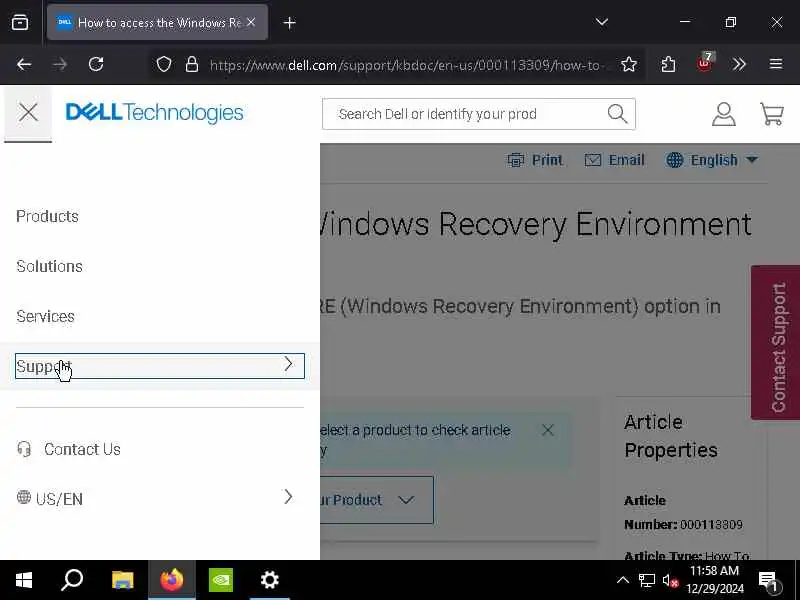The width and height of the screenshot is (800, 600).
Task: Open the shopping cart icon
Action: pyautogui.click(x=771, y=114)
